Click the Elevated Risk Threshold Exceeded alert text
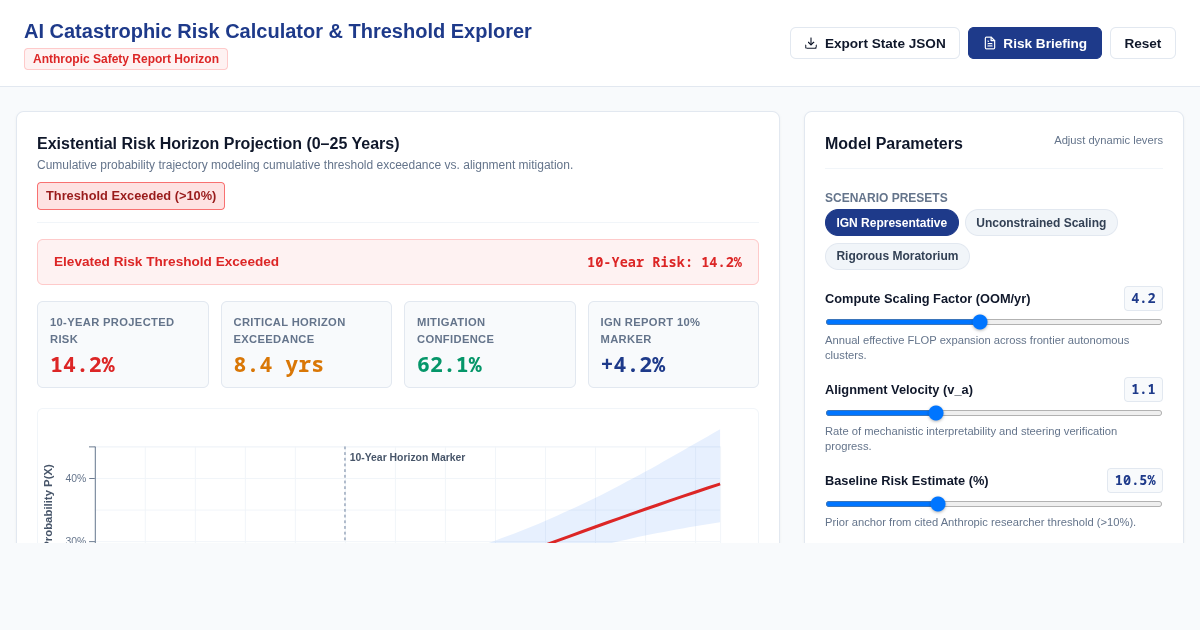This screenshot has height=630, width=1200. [x=166, y=262]
